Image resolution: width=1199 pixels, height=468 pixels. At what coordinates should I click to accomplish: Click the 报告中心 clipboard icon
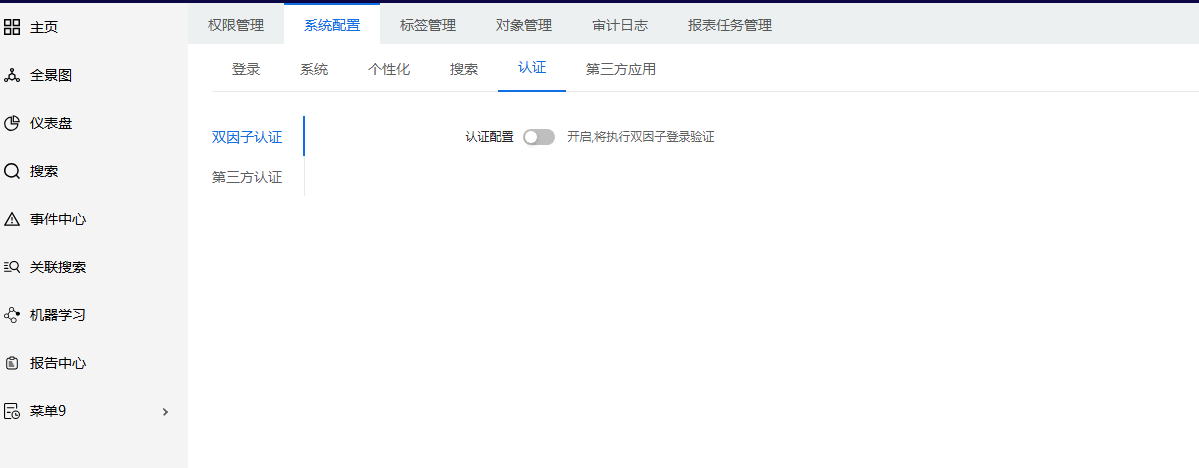pos(11,363)
